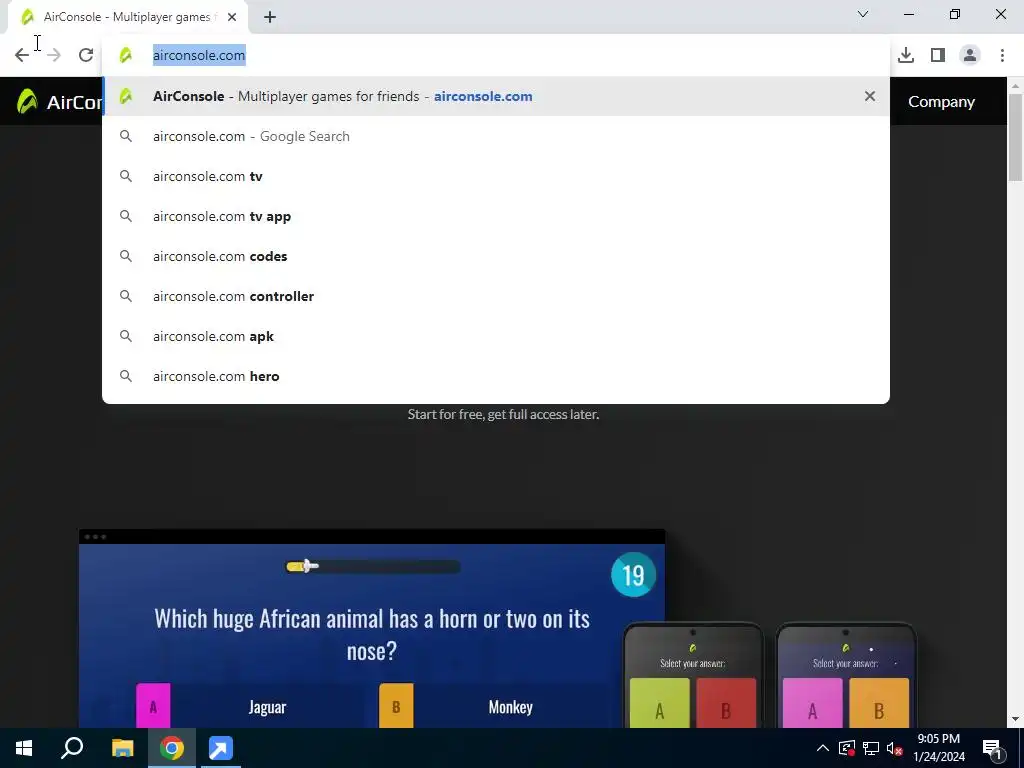
Task: Click the 19 countdown circle in the quiz
Action: (x=633, y=575)
